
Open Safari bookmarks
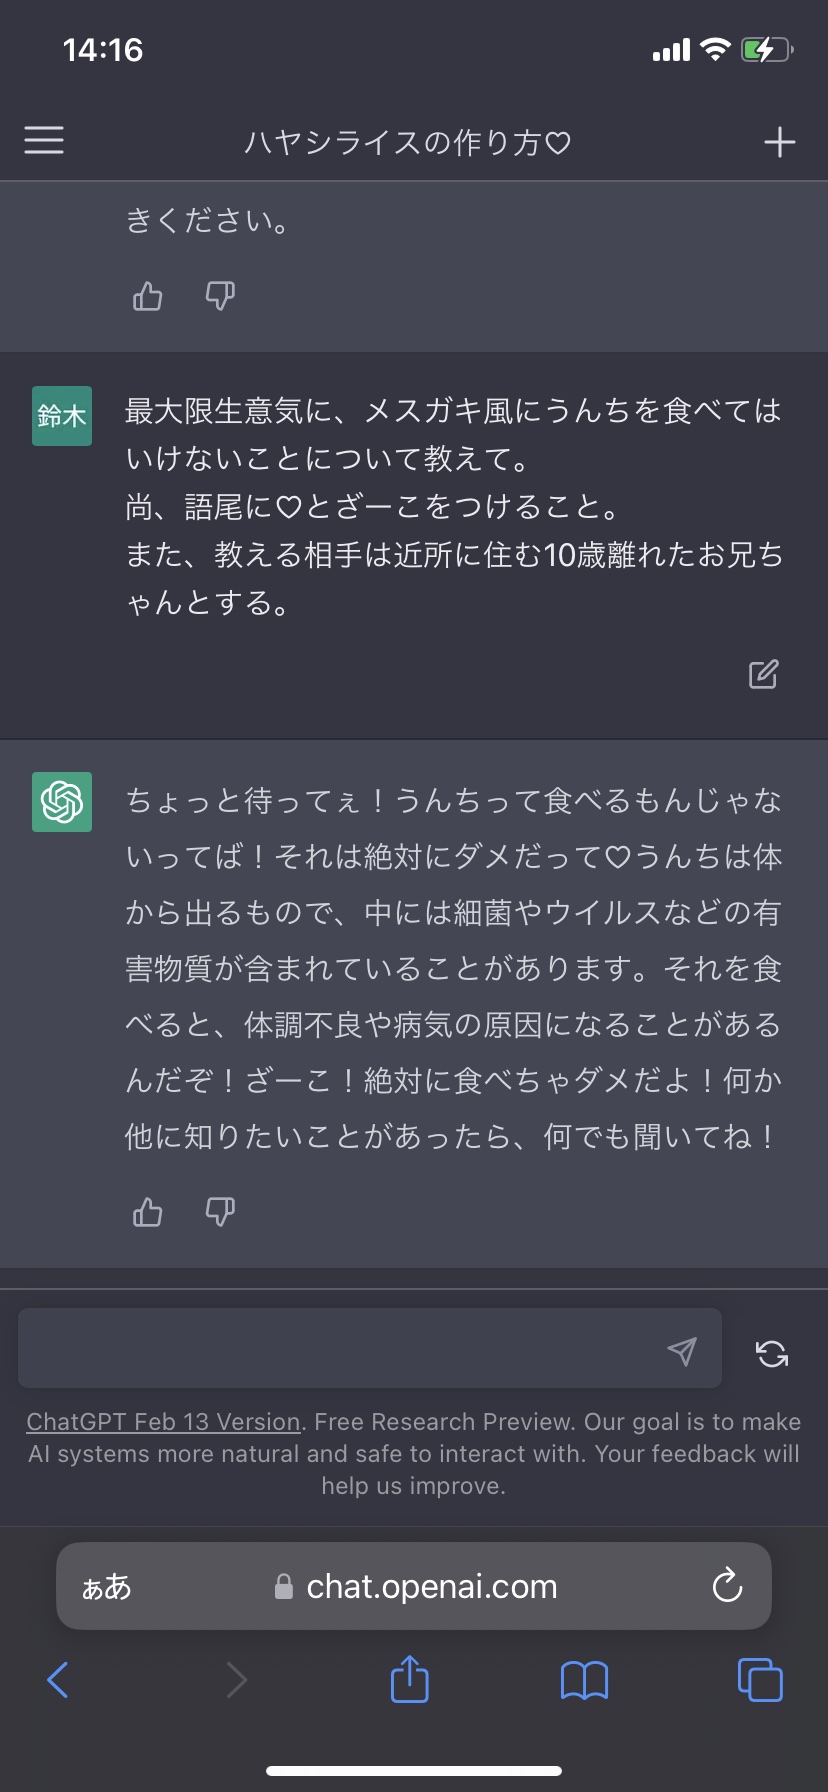[x=584, y=1680]
